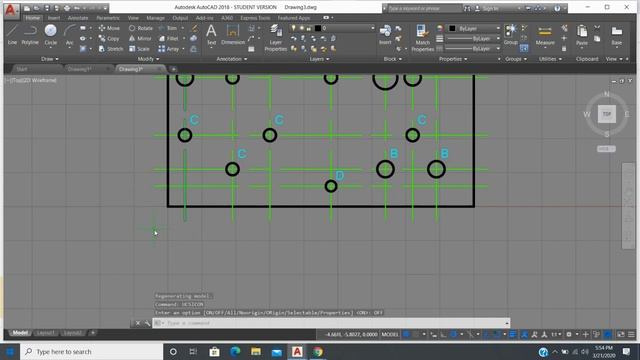Click the Erase tool in Modify panel

click(195, 28)
